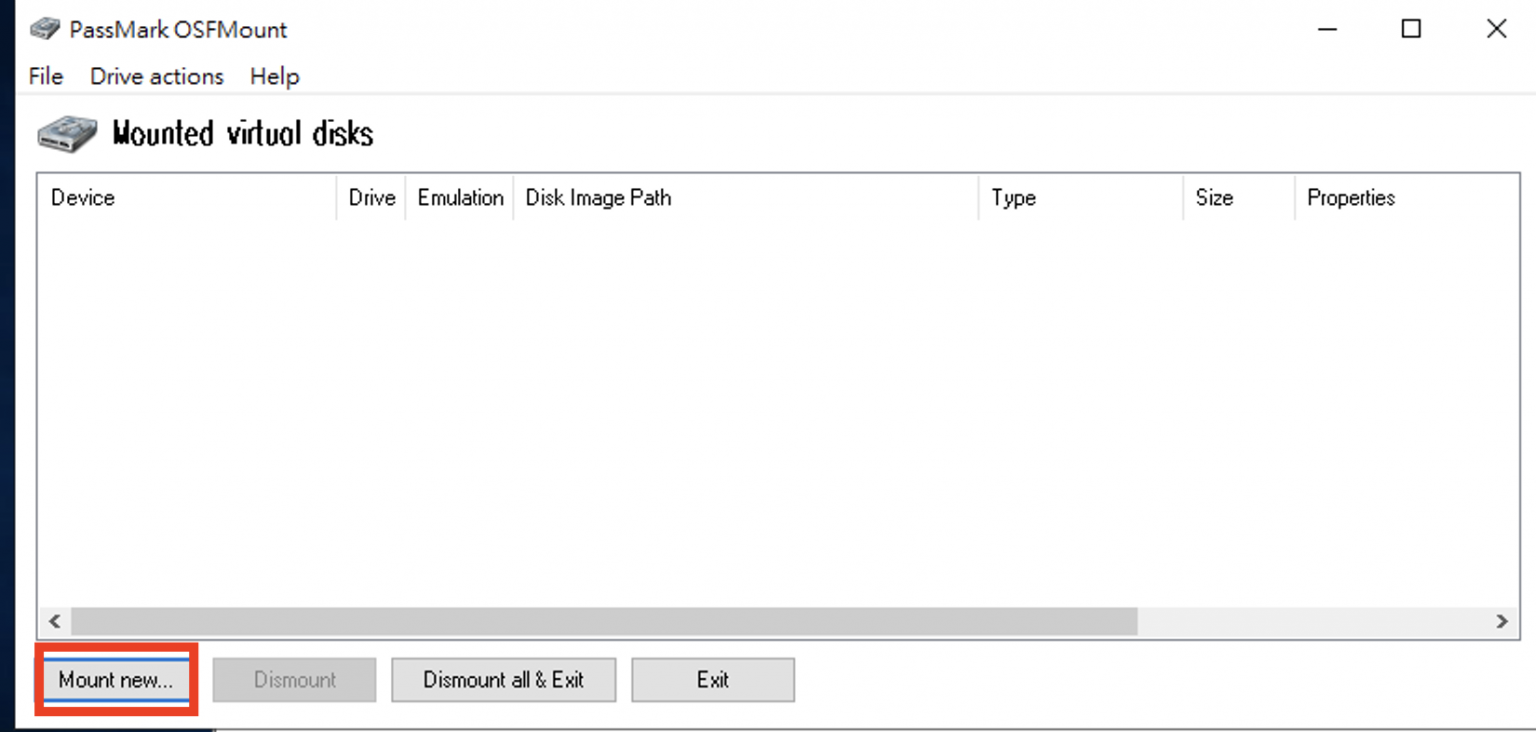
Task: Open the Drive actions menu
Action: coord(157,76)
